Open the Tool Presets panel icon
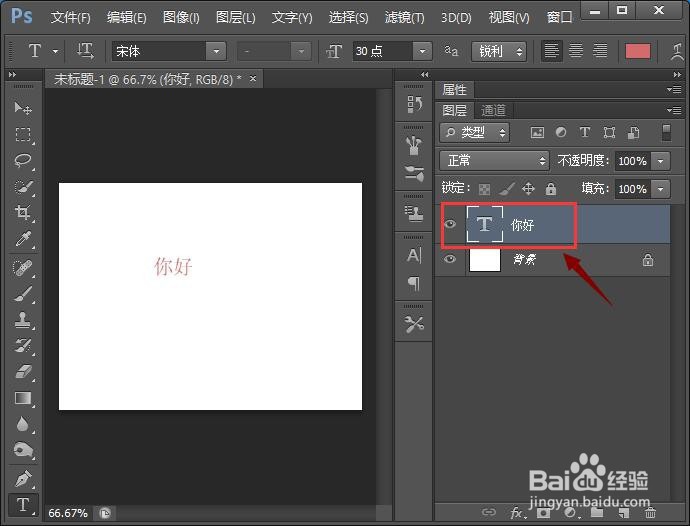Image resolution: width=690 pixels, height=526 pixels. (x=414, y=324)
